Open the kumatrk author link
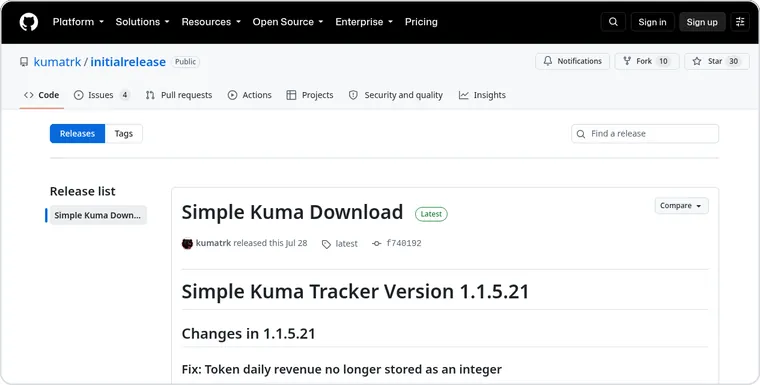 coord(213,243)
